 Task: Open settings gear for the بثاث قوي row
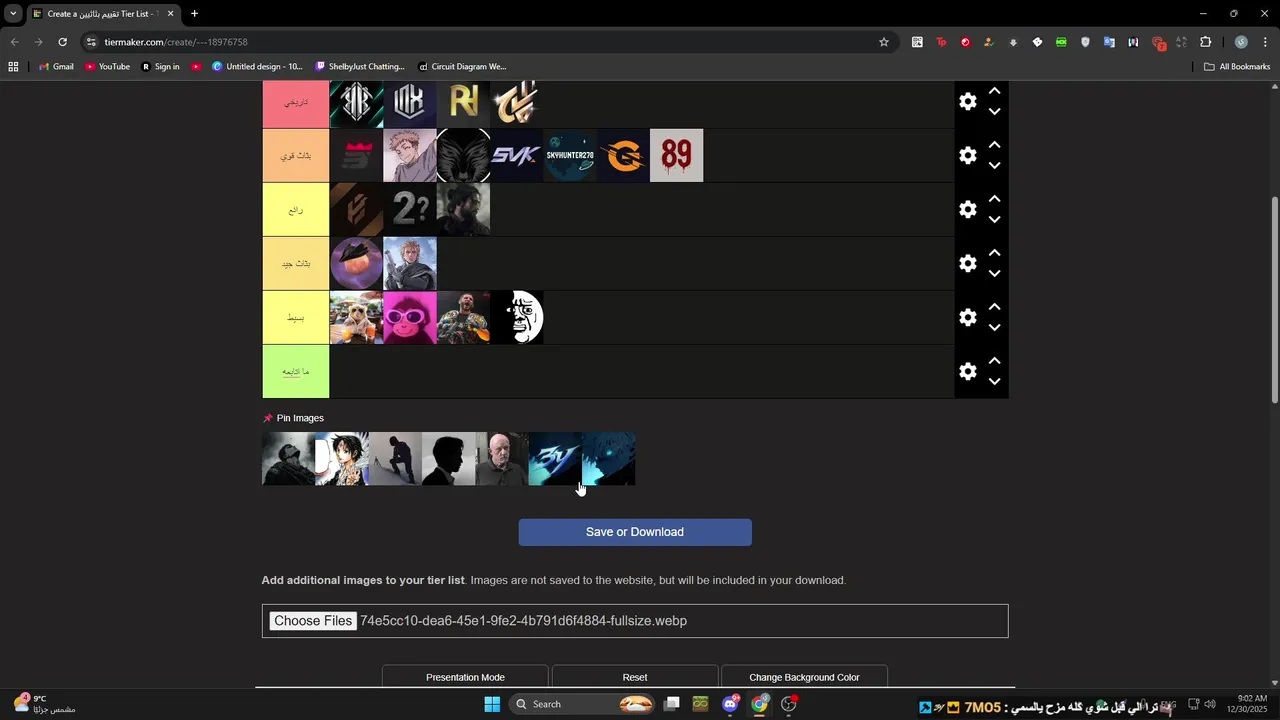[x=968, y=155]
